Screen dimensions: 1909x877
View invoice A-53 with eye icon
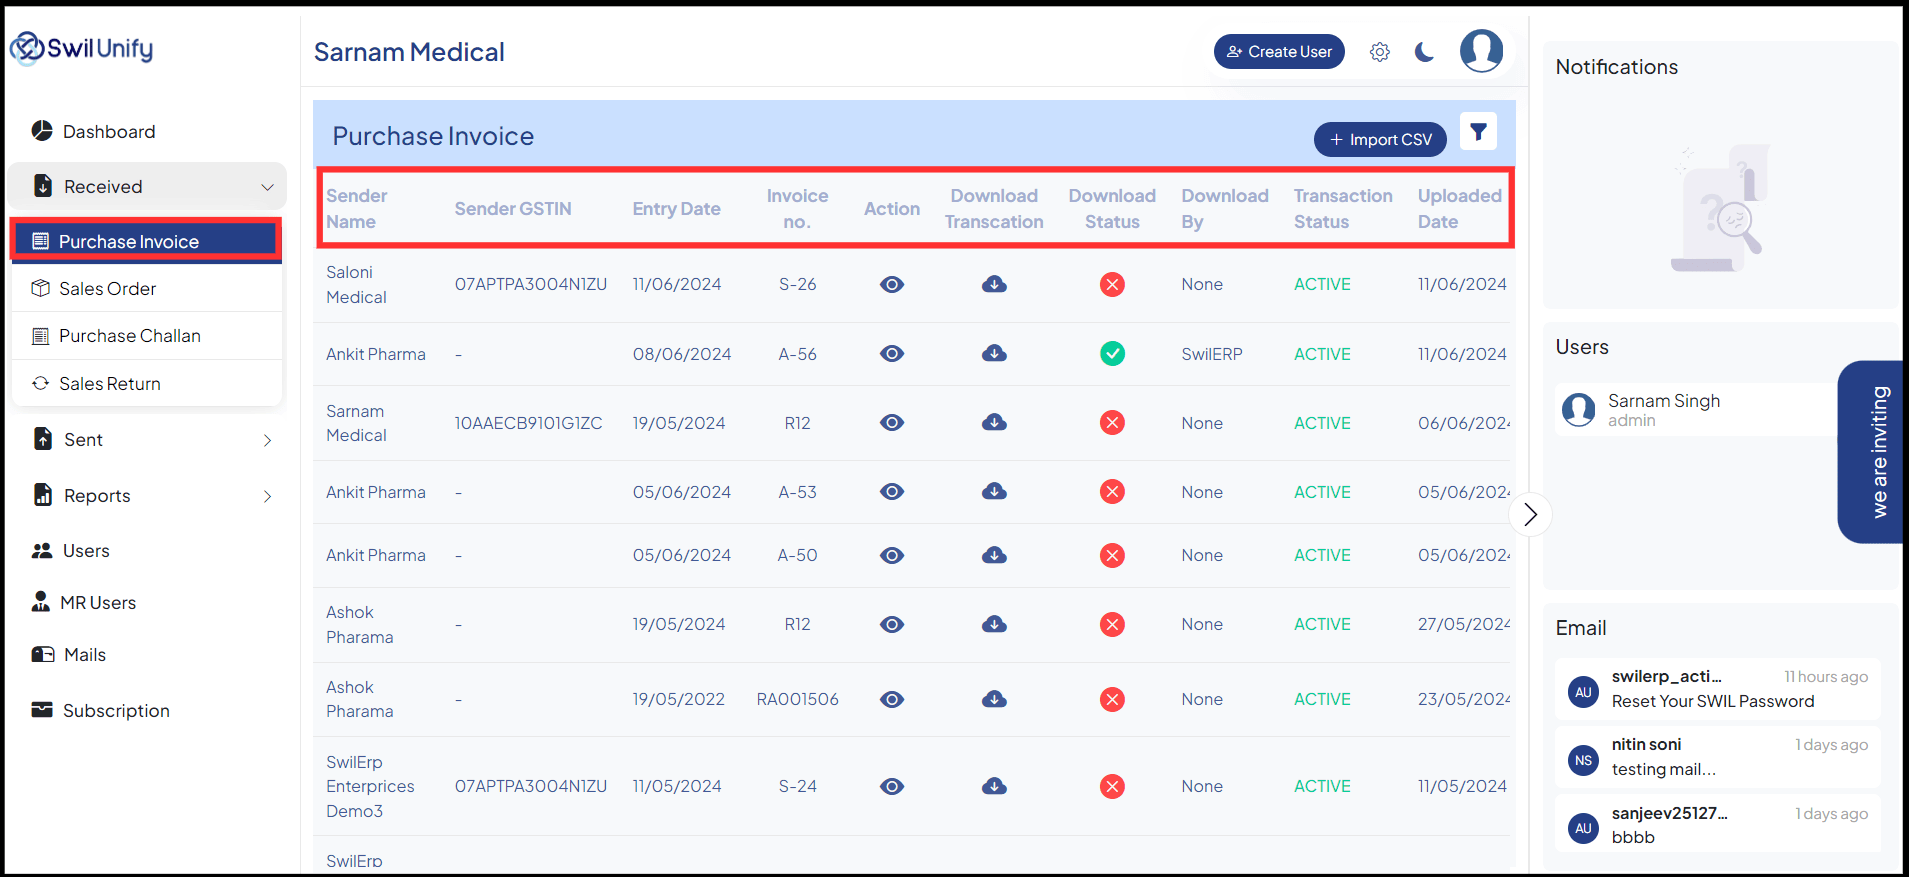click(x=892, y=492)
